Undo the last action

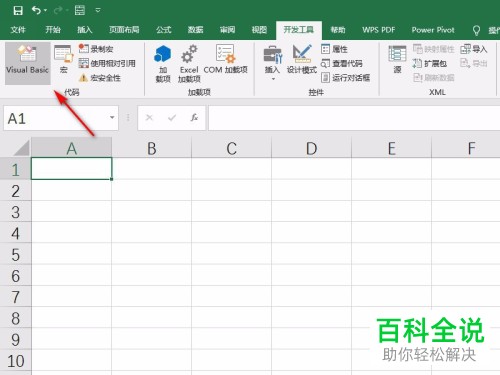coord(36,10)
